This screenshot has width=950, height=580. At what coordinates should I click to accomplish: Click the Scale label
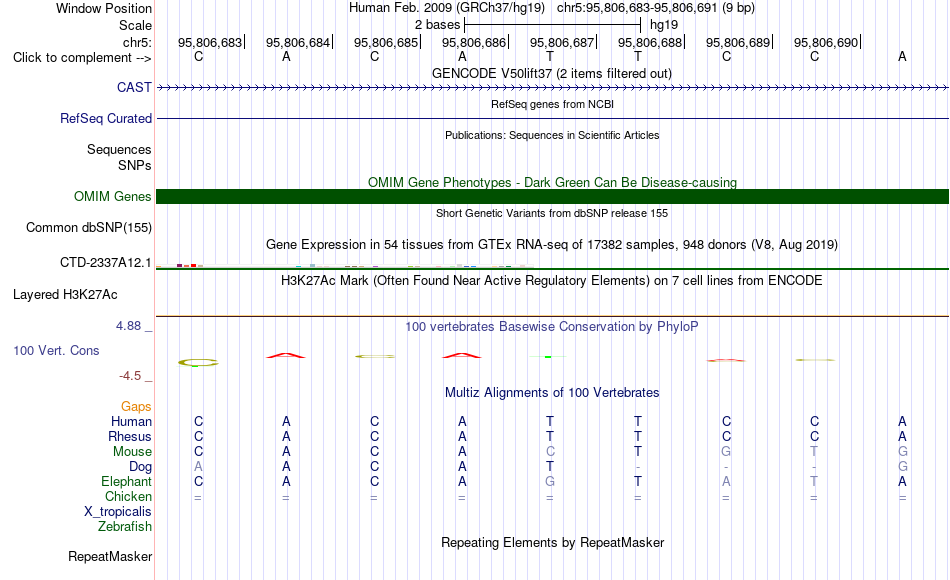(x=135, y=25)
